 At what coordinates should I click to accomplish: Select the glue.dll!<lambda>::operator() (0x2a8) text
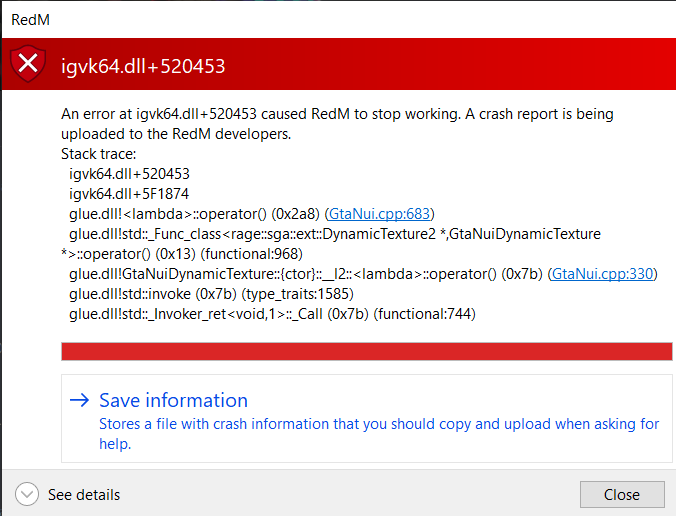click(x=194, y=213)
